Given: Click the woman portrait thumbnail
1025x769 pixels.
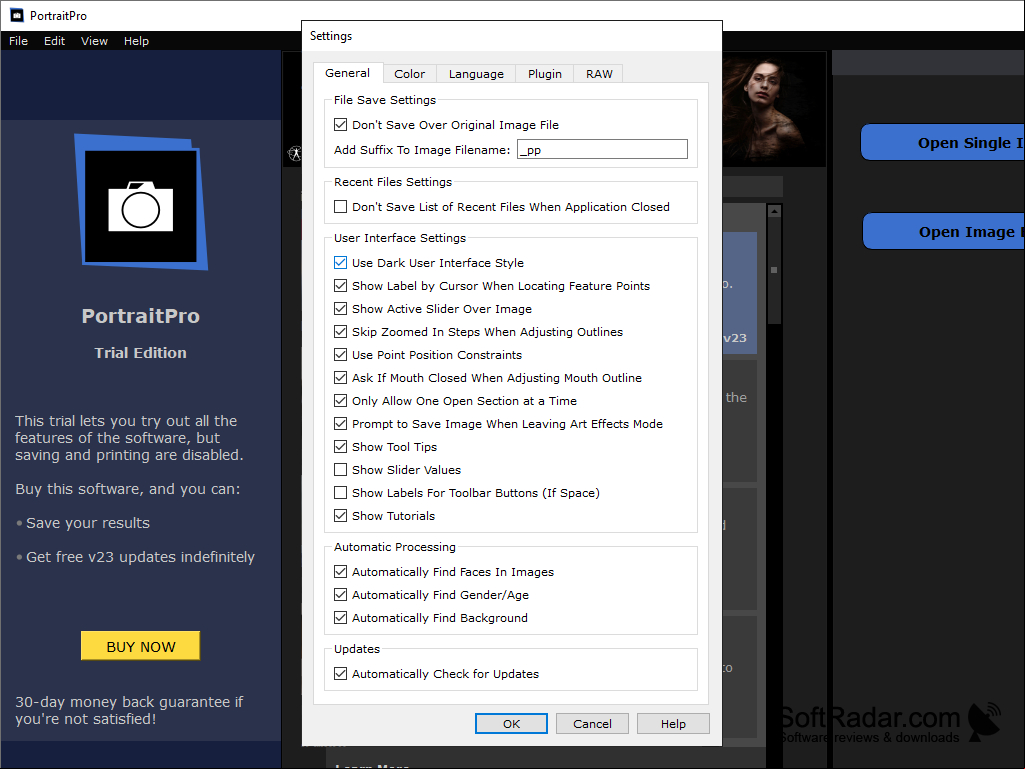Looking at the screenshot, I should tap(773, 109).
